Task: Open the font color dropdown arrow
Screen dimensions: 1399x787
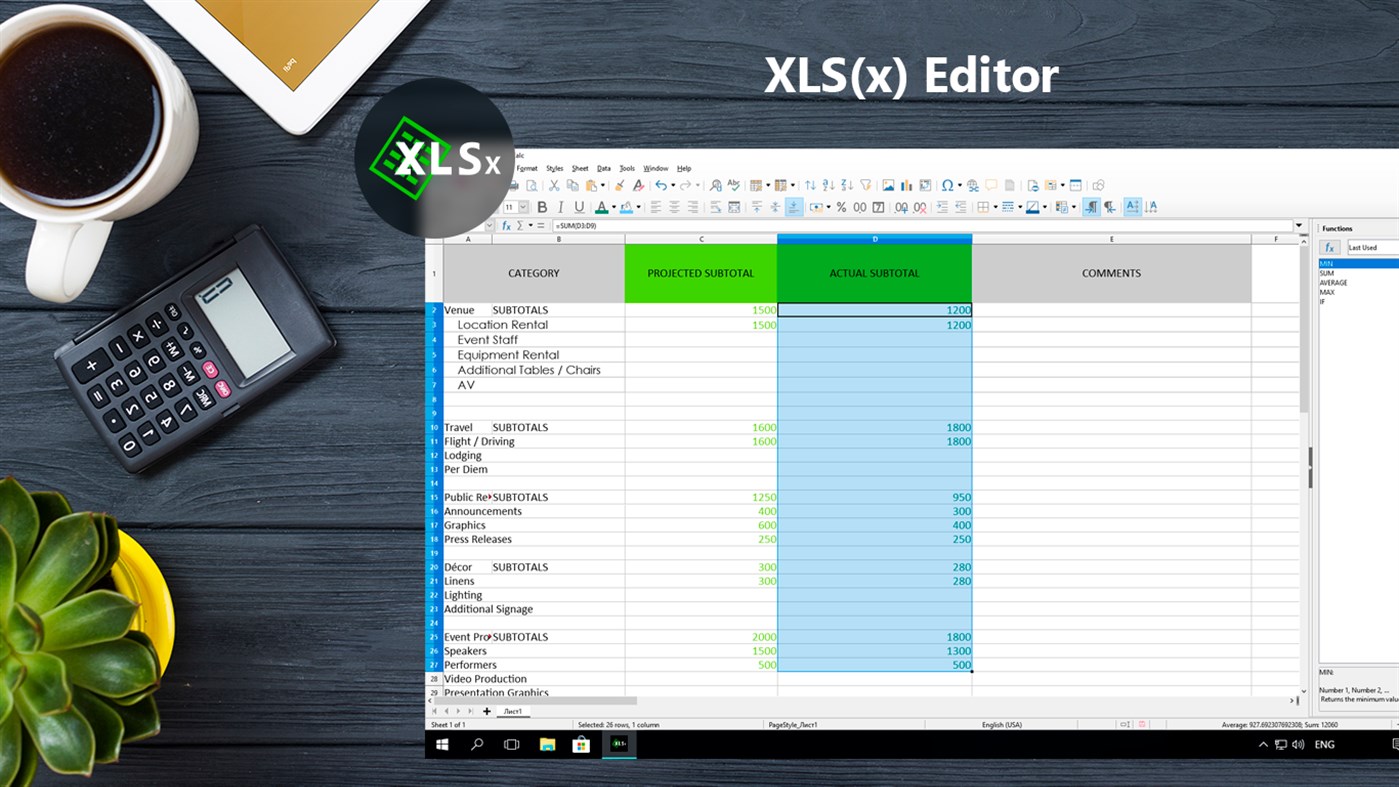Action: [x=613, y=206]
